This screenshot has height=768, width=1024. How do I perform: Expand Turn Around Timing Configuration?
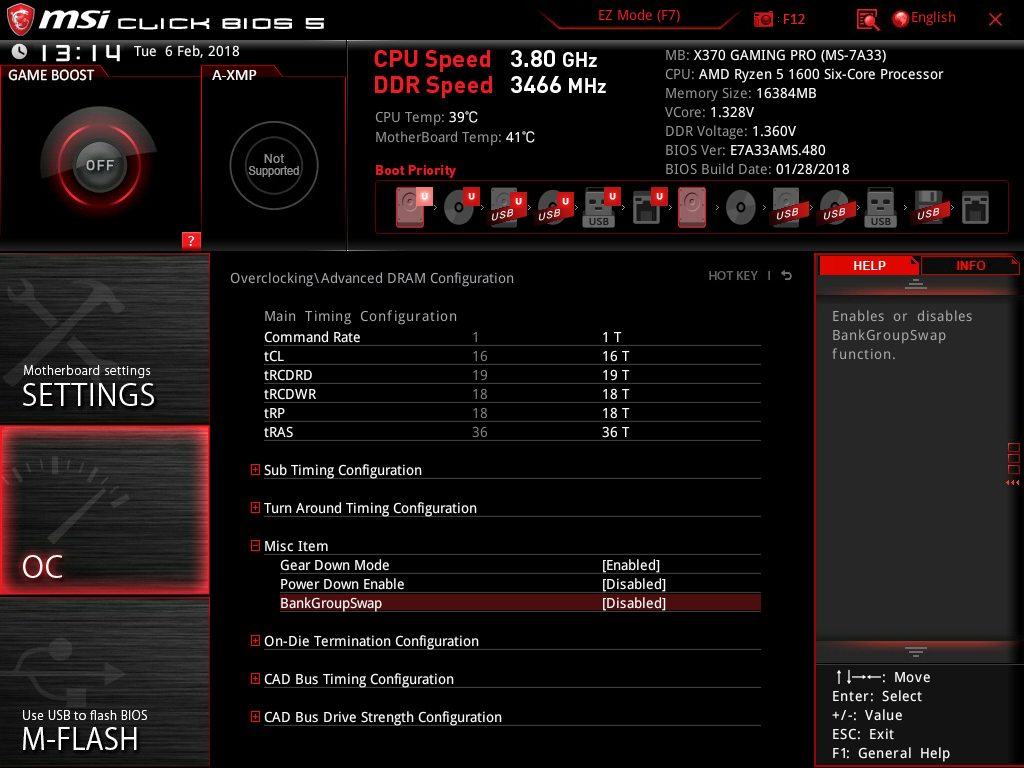click(255, 507)
